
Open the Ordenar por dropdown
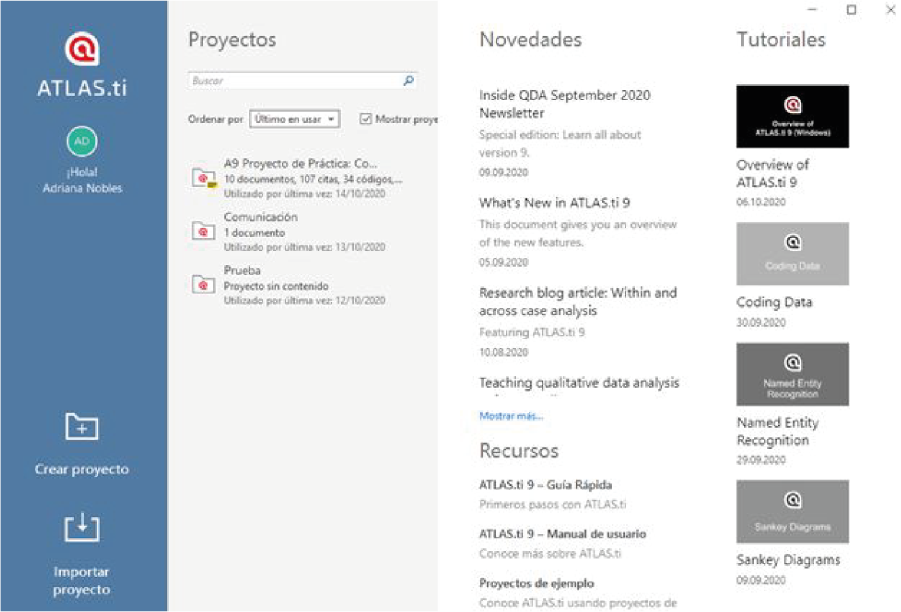click(x=294, y=119)
